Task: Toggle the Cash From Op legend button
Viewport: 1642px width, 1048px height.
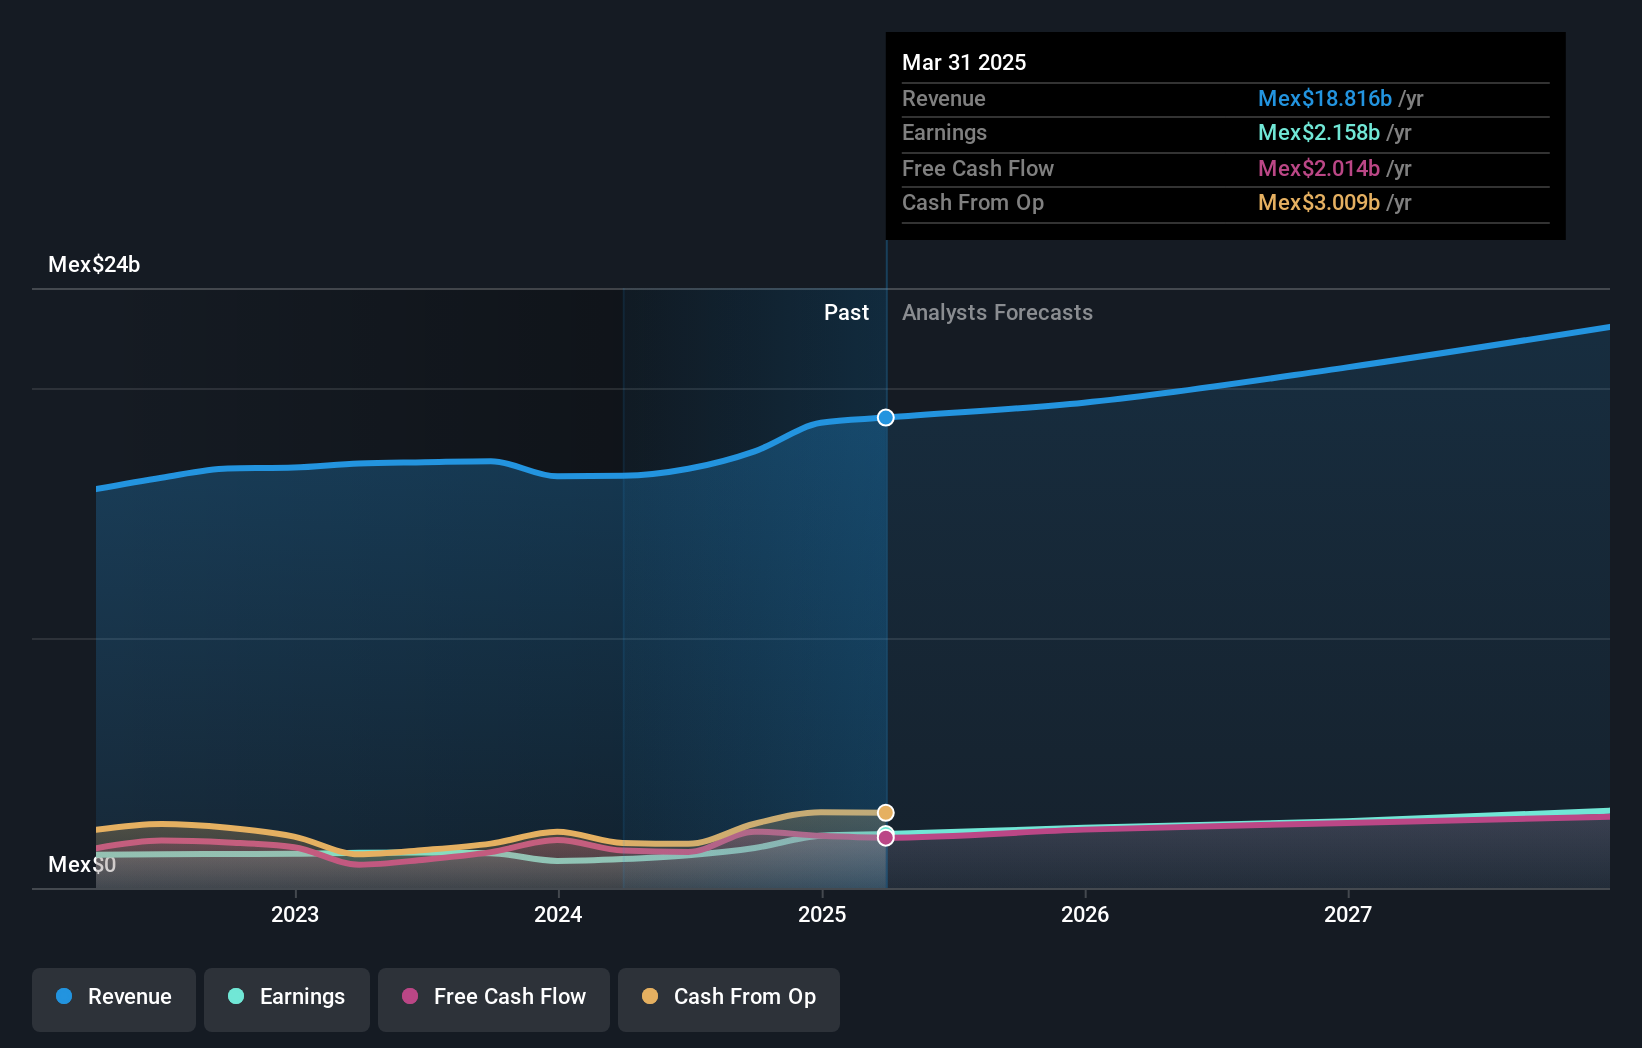Action: point(729,999)
